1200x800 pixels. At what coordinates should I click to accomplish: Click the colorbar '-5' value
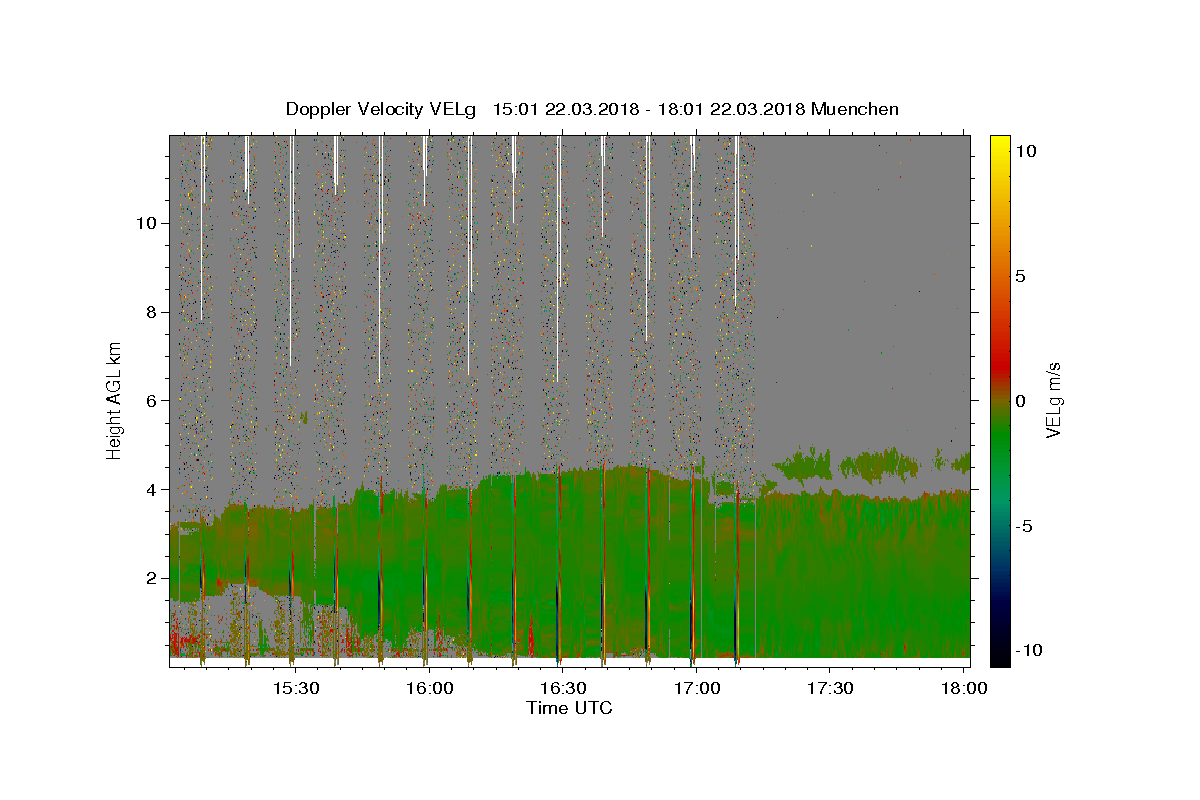click(1024, 526)
